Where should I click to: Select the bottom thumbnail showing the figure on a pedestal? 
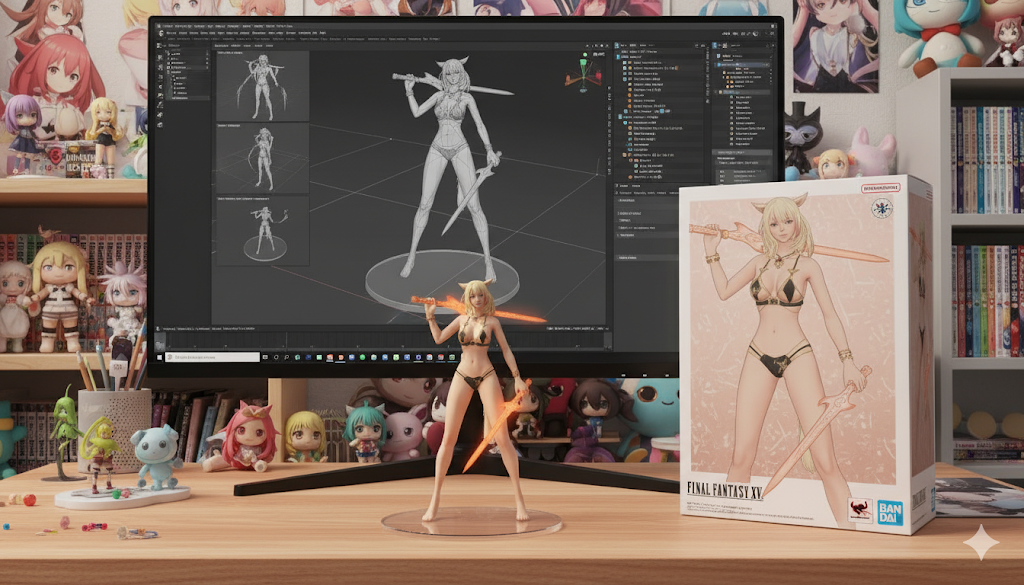[263, 230]
